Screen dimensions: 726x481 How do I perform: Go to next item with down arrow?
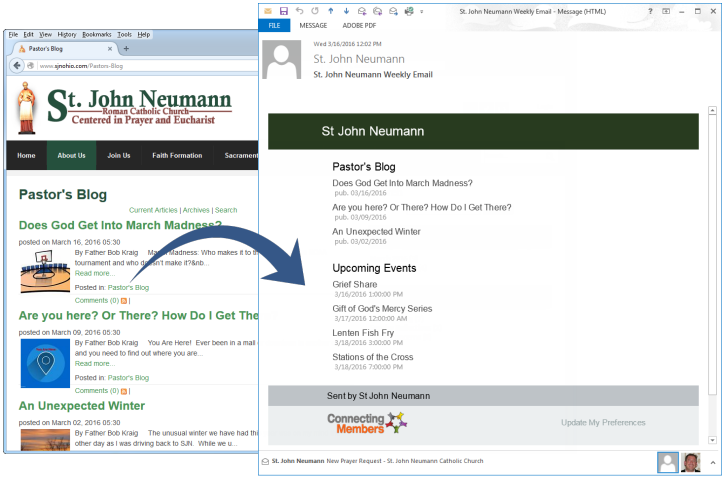(x=346, y=11)
